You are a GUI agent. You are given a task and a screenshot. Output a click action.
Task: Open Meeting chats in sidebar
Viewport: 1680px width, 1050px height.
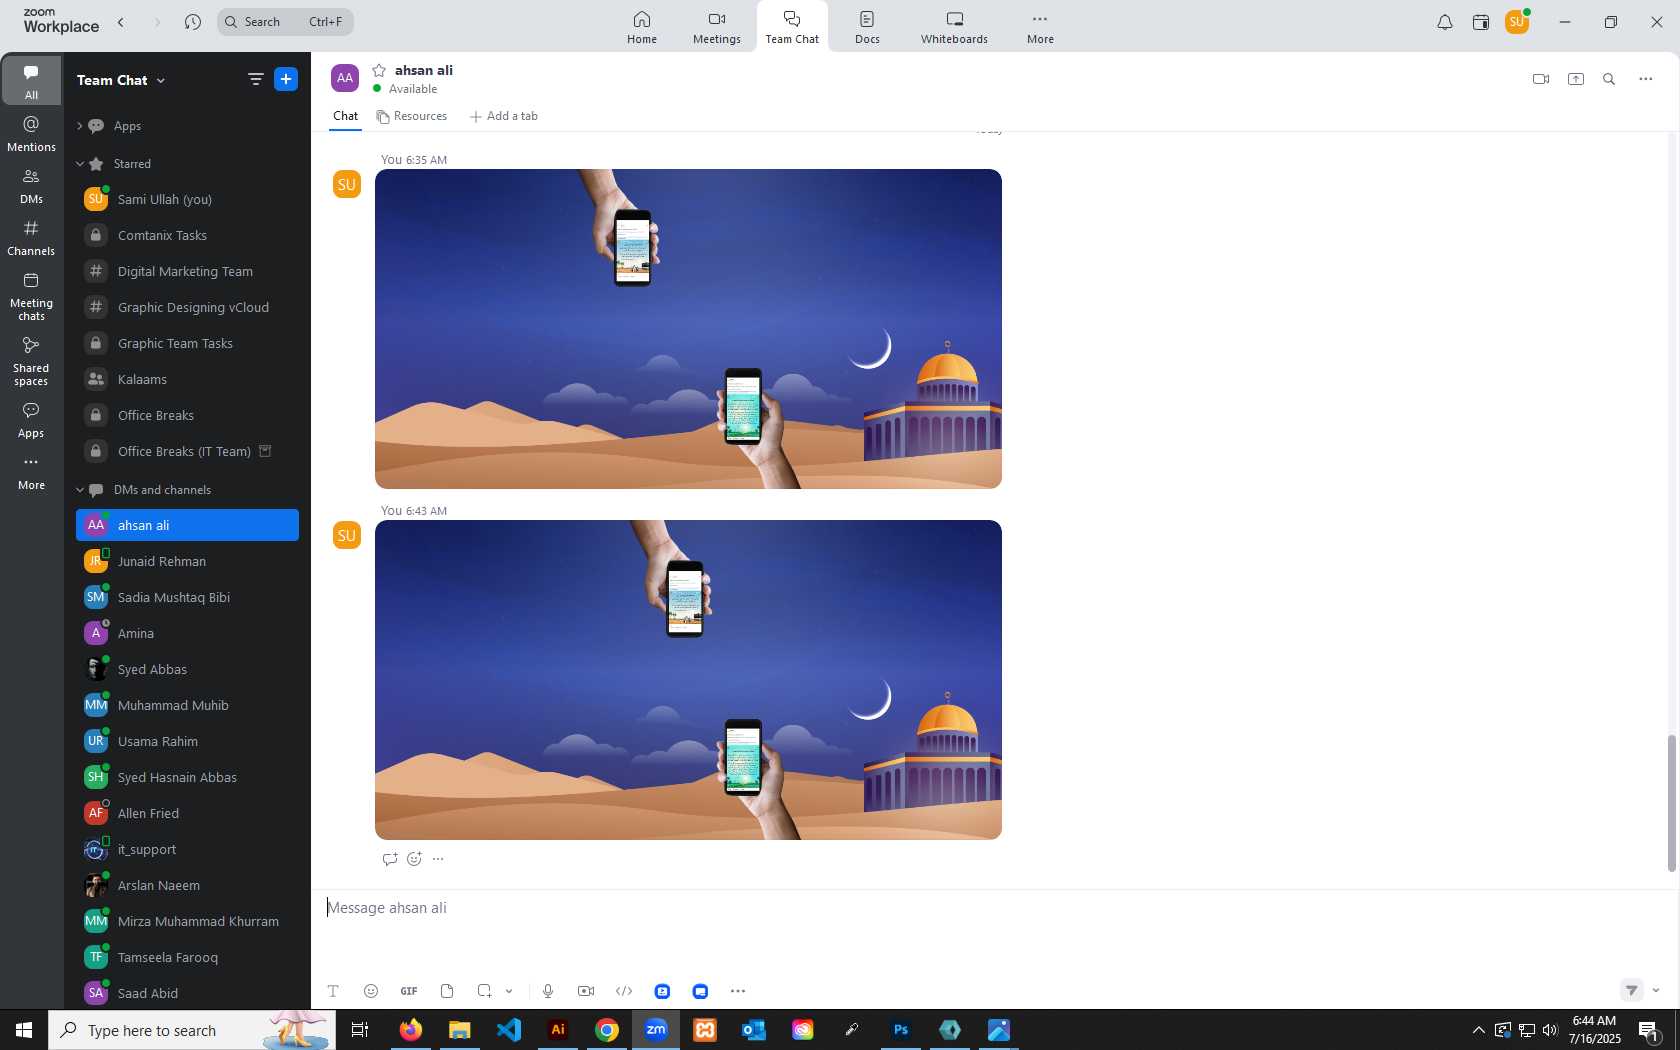point(31,297)
